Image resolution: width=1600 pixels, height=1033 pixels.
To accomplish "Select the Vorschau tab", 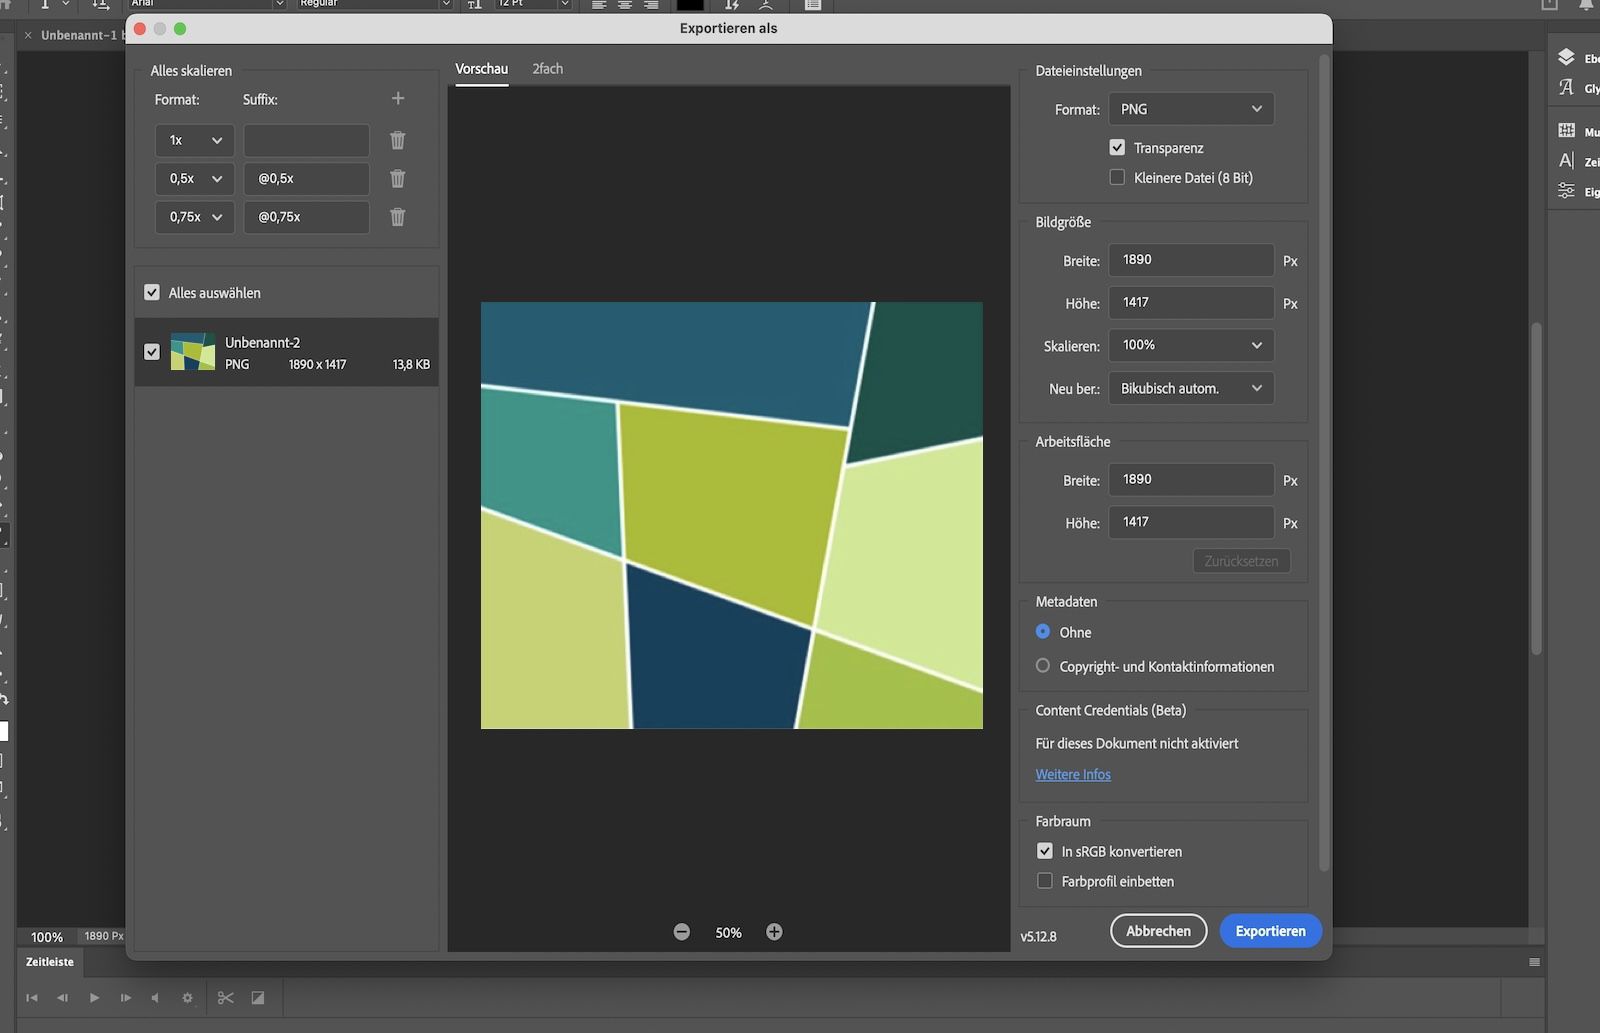I will coord(481,69).
